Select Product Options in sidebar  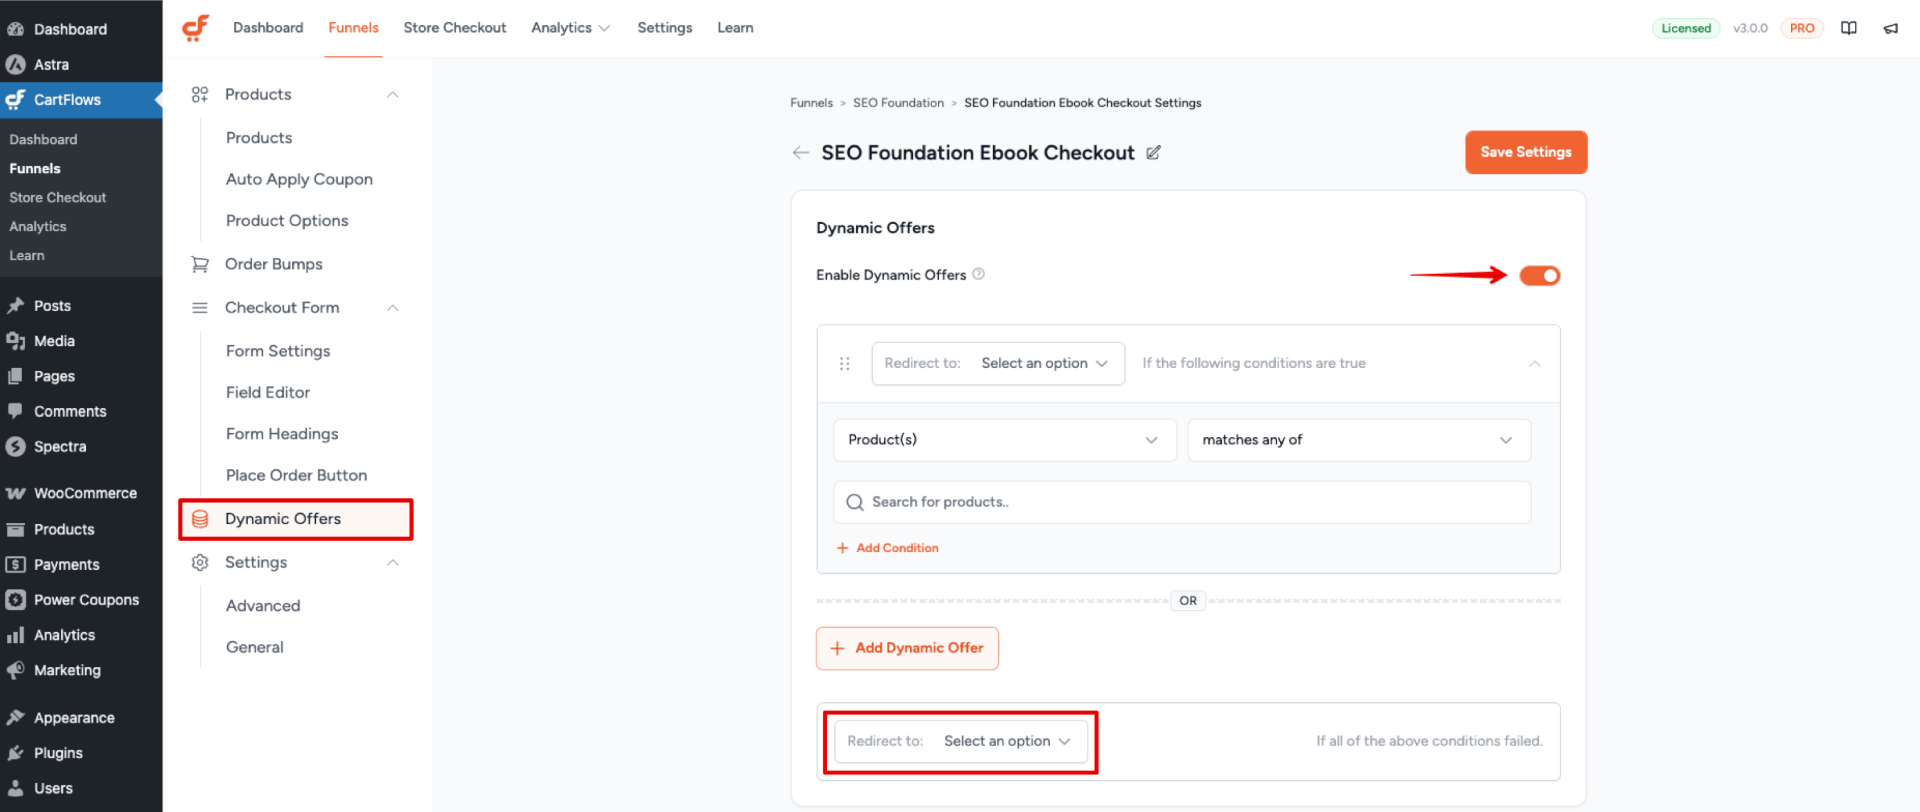pyautogui.click(x=287, y=221)
